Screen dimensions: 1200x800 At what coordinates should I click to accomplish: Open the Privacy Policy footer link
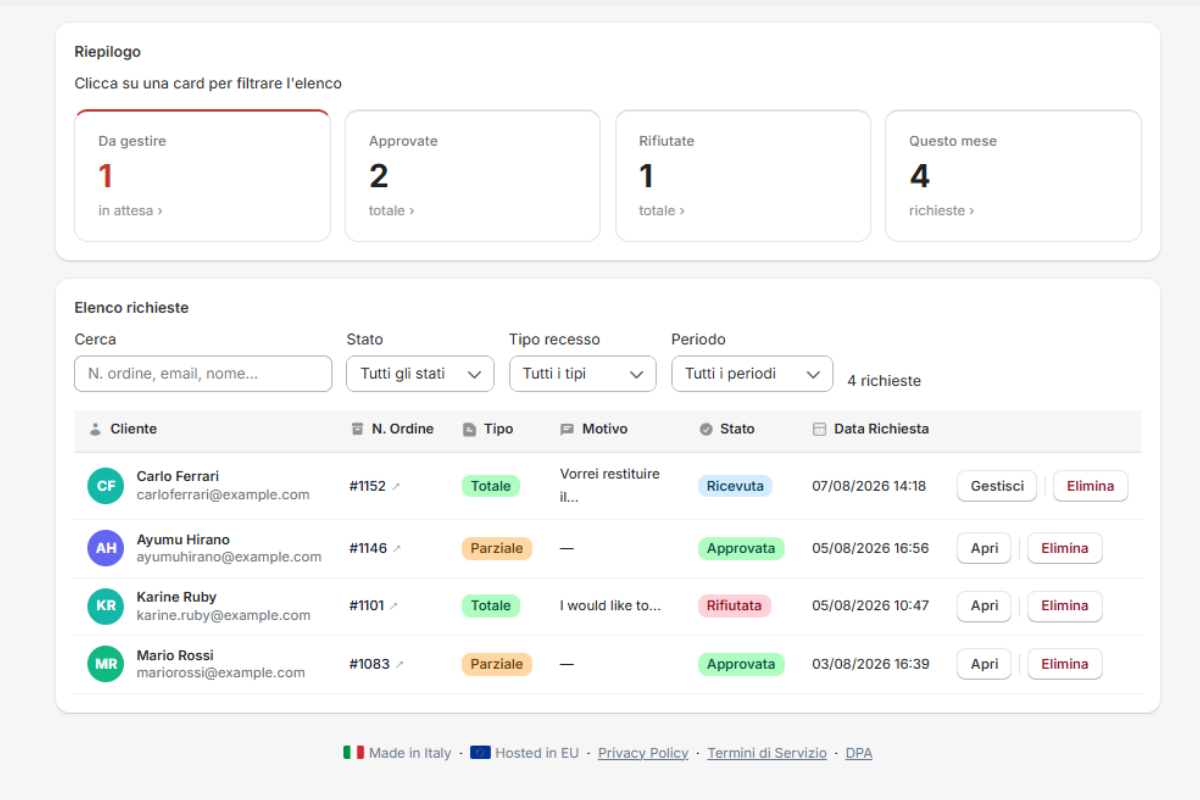coord(643,753)
